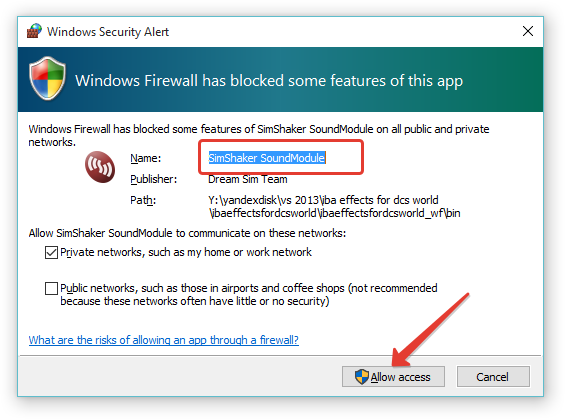The height and width of the screenshot is (419, 565).
Task: Uncheck the Private networks checkbox
Action: tap(51, 253)
